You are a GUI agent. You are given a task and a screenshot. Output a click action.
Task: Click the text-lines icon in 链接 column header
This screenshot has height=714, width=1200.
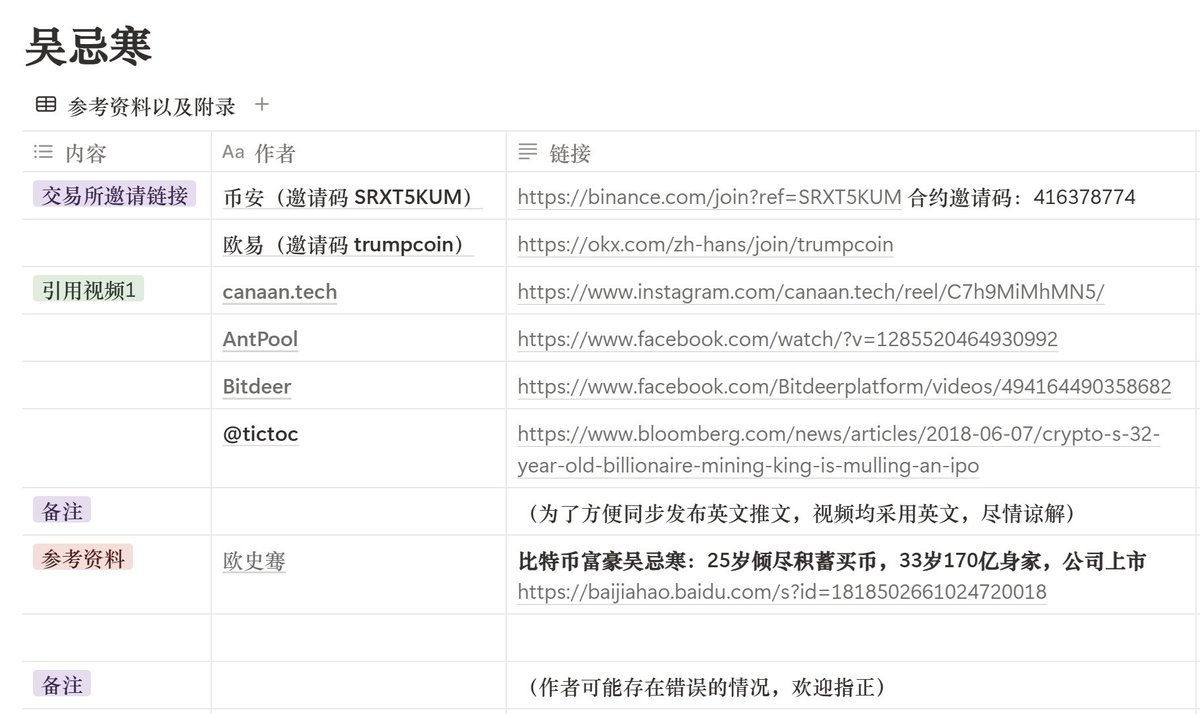click(528, 152)
